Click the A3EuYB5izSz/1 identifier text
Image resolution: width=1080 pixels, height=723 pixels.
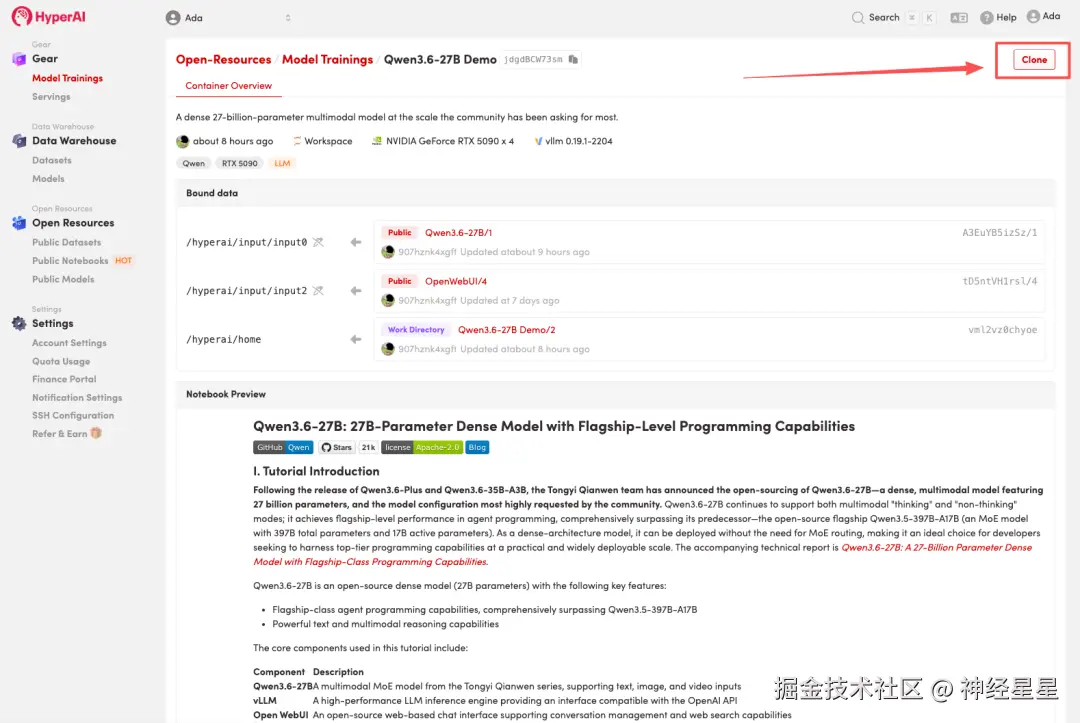[x=999, y=233]
